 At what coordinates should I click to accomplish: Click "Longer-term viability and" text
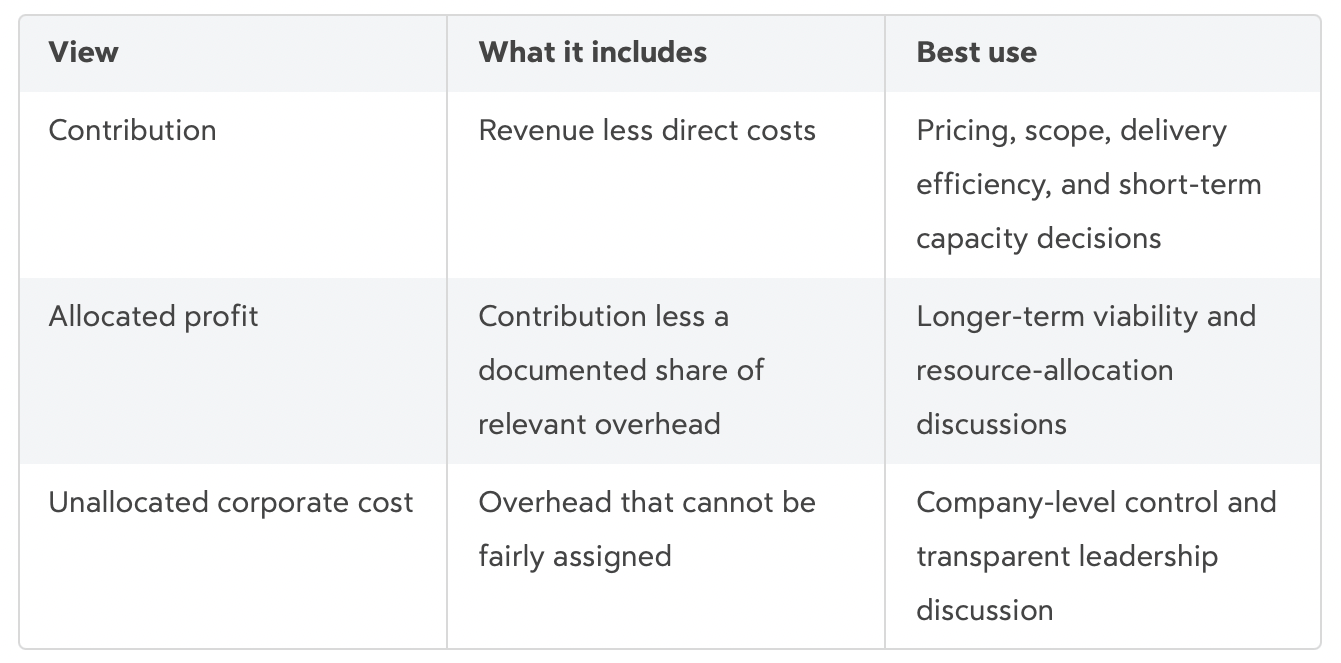(1085, 316)
